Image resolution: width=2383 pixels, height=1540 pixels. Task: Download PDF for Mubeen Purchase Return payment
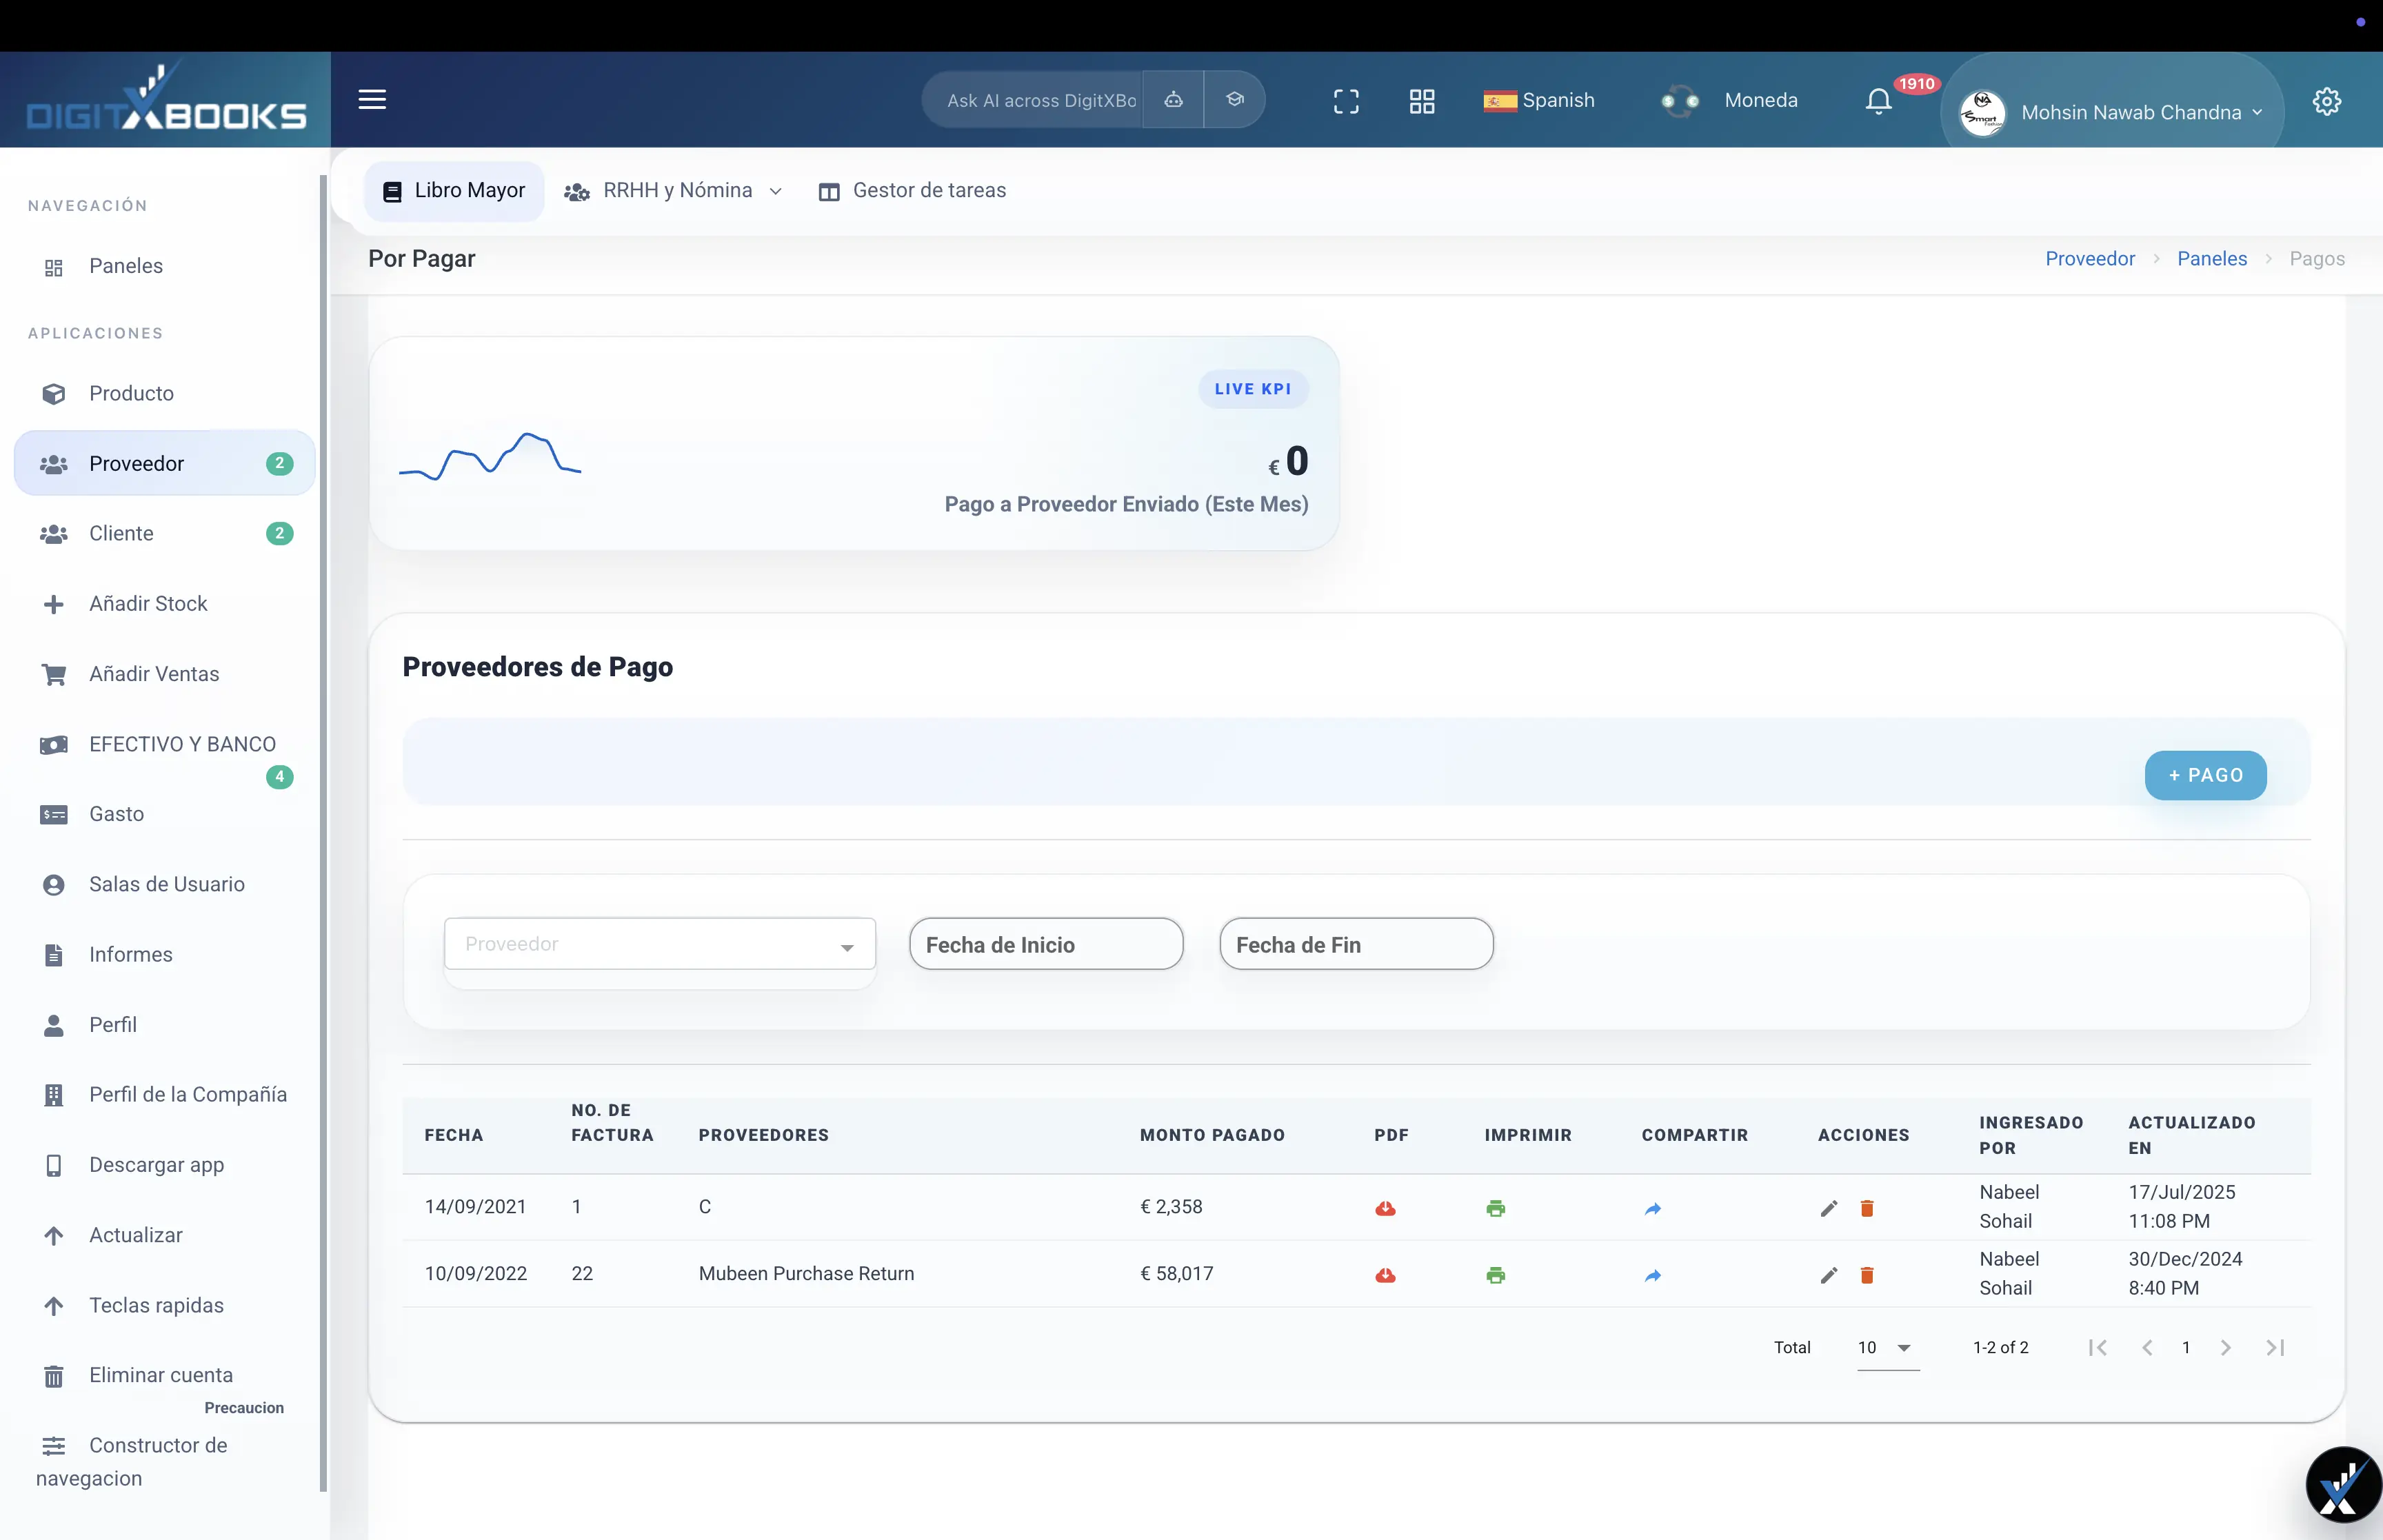[x=1386, y=1275]
